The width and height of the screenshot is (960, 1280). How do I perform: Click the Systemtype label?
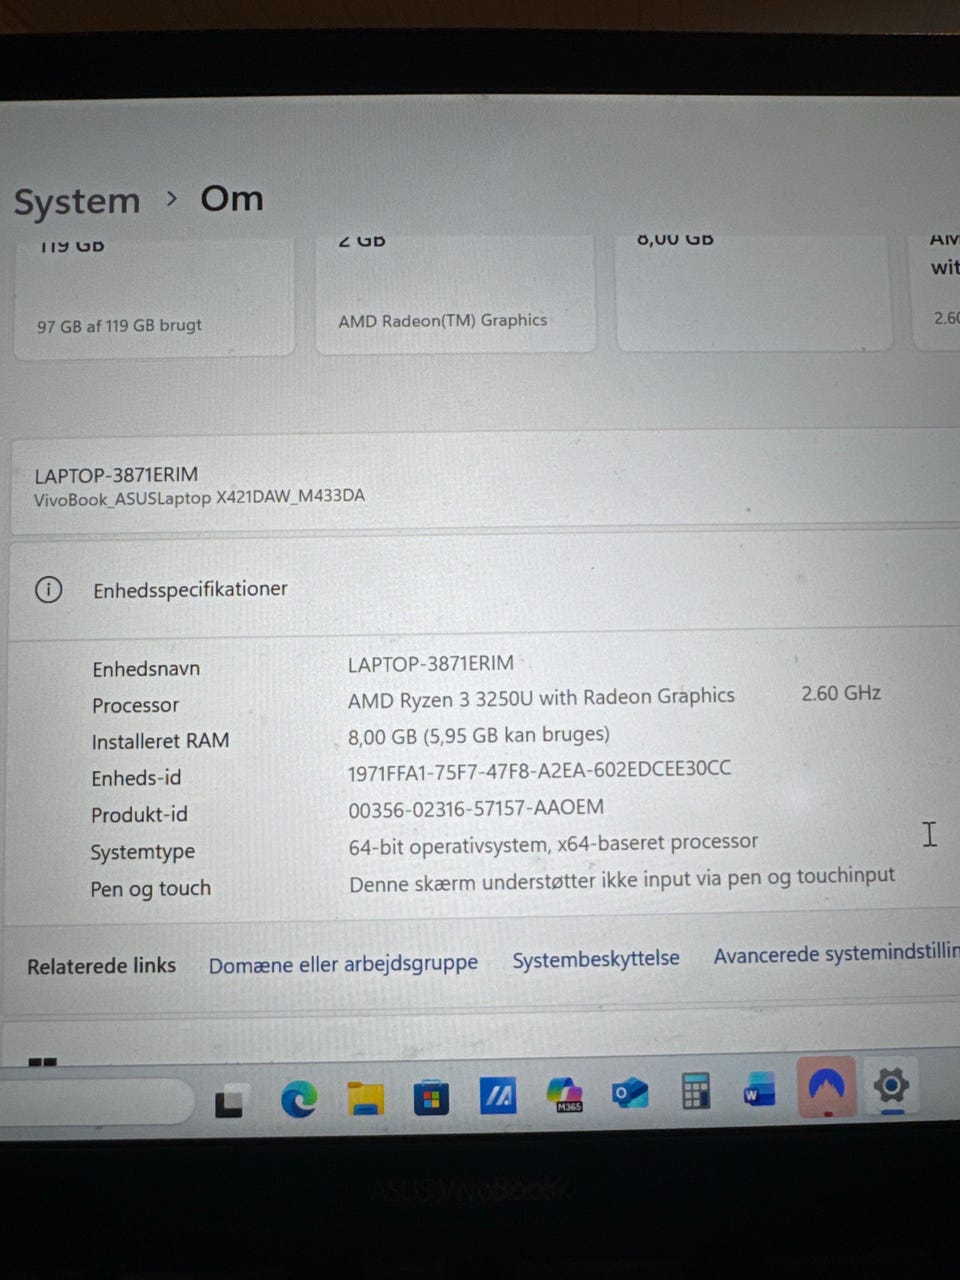(x=142, y=852)
